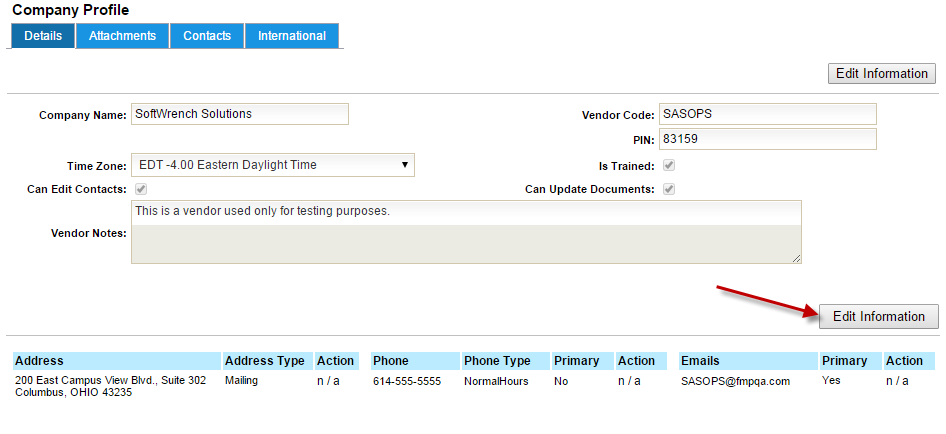Click the Vendor Code field
Viewport: 946px width, 434px height.
click(767, 114)
